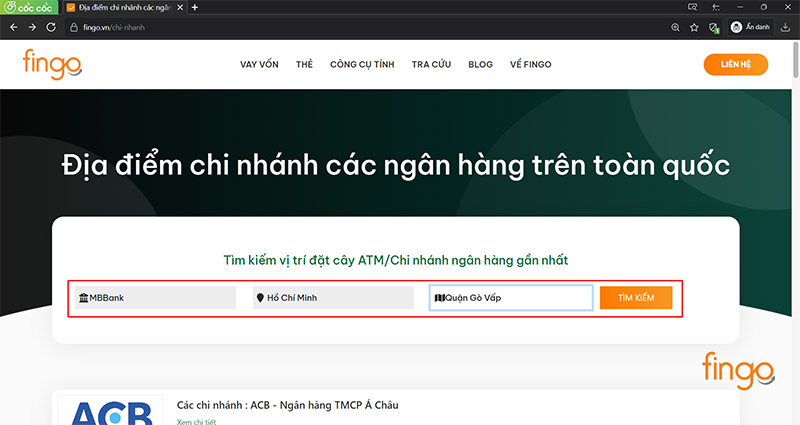Open the BLOG menu item

click(x=481, y=64)
